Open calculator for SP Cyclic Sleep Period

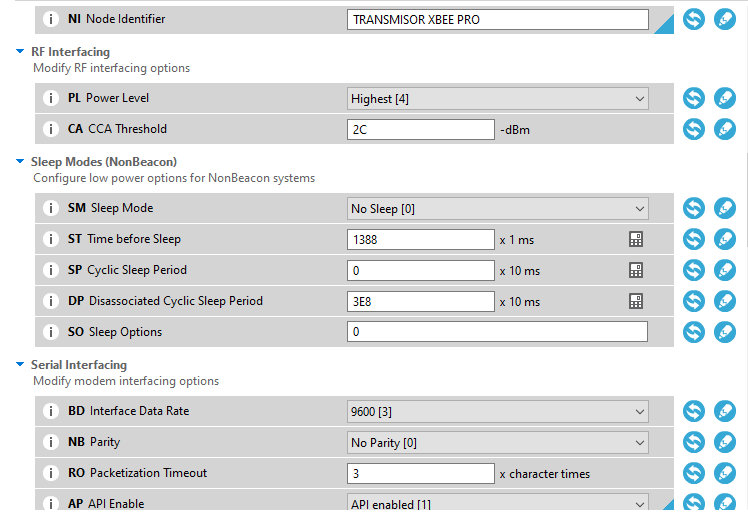click(636, 270)
